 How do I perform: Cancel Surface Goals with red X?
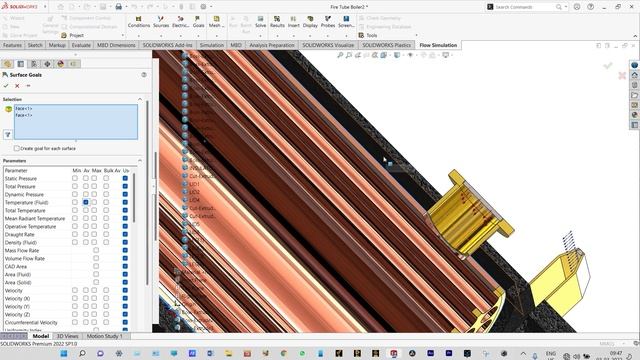click(x=17, y=86)
